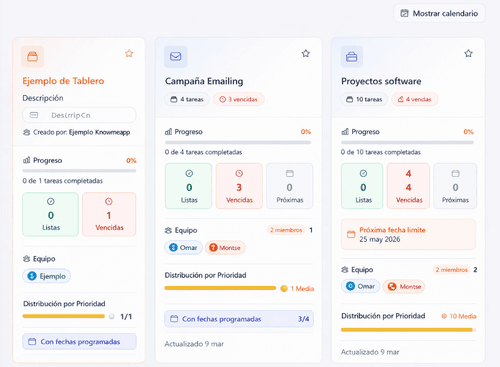
Task: Favorite the Ejemplo de Tablero board star
Action: 129,53
